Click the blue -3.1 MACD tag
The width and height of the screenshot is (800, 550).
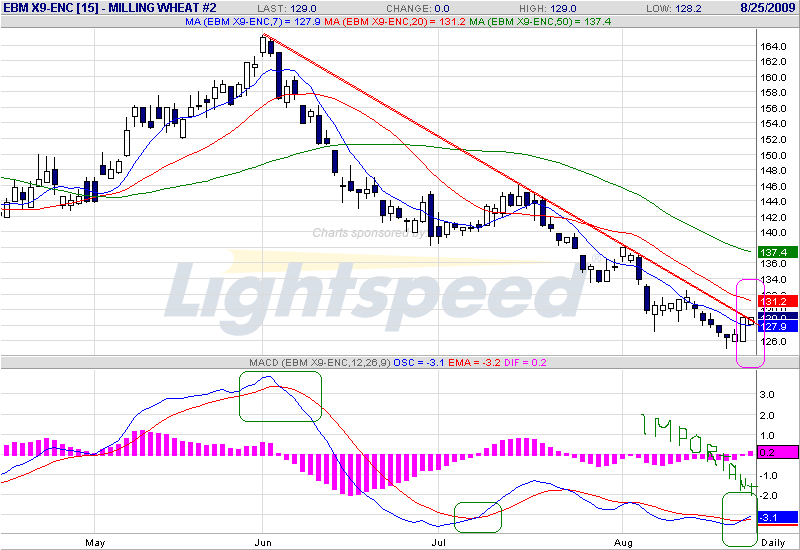pyautogui.click(x=778, y=517)
